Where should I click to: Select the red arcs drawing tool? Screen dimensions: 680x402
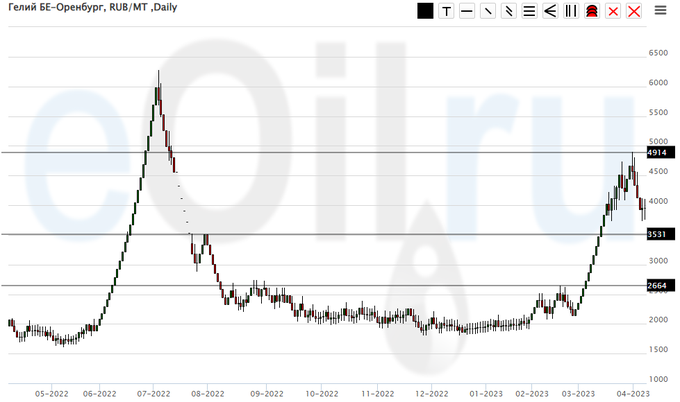pyautogui.click(x=591, y=11)
